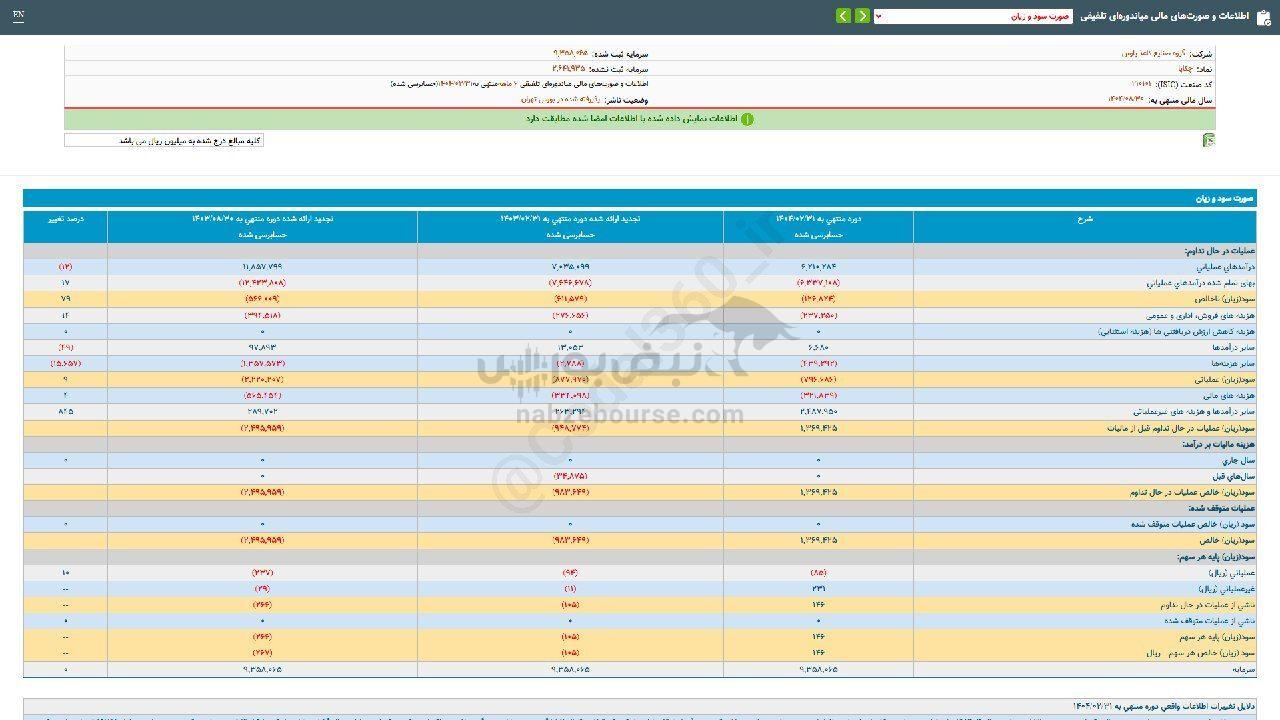This screenshot has height=720, width=1280.
Task: Click the leftmost green arrow button in the header
Action: (842, 16)
